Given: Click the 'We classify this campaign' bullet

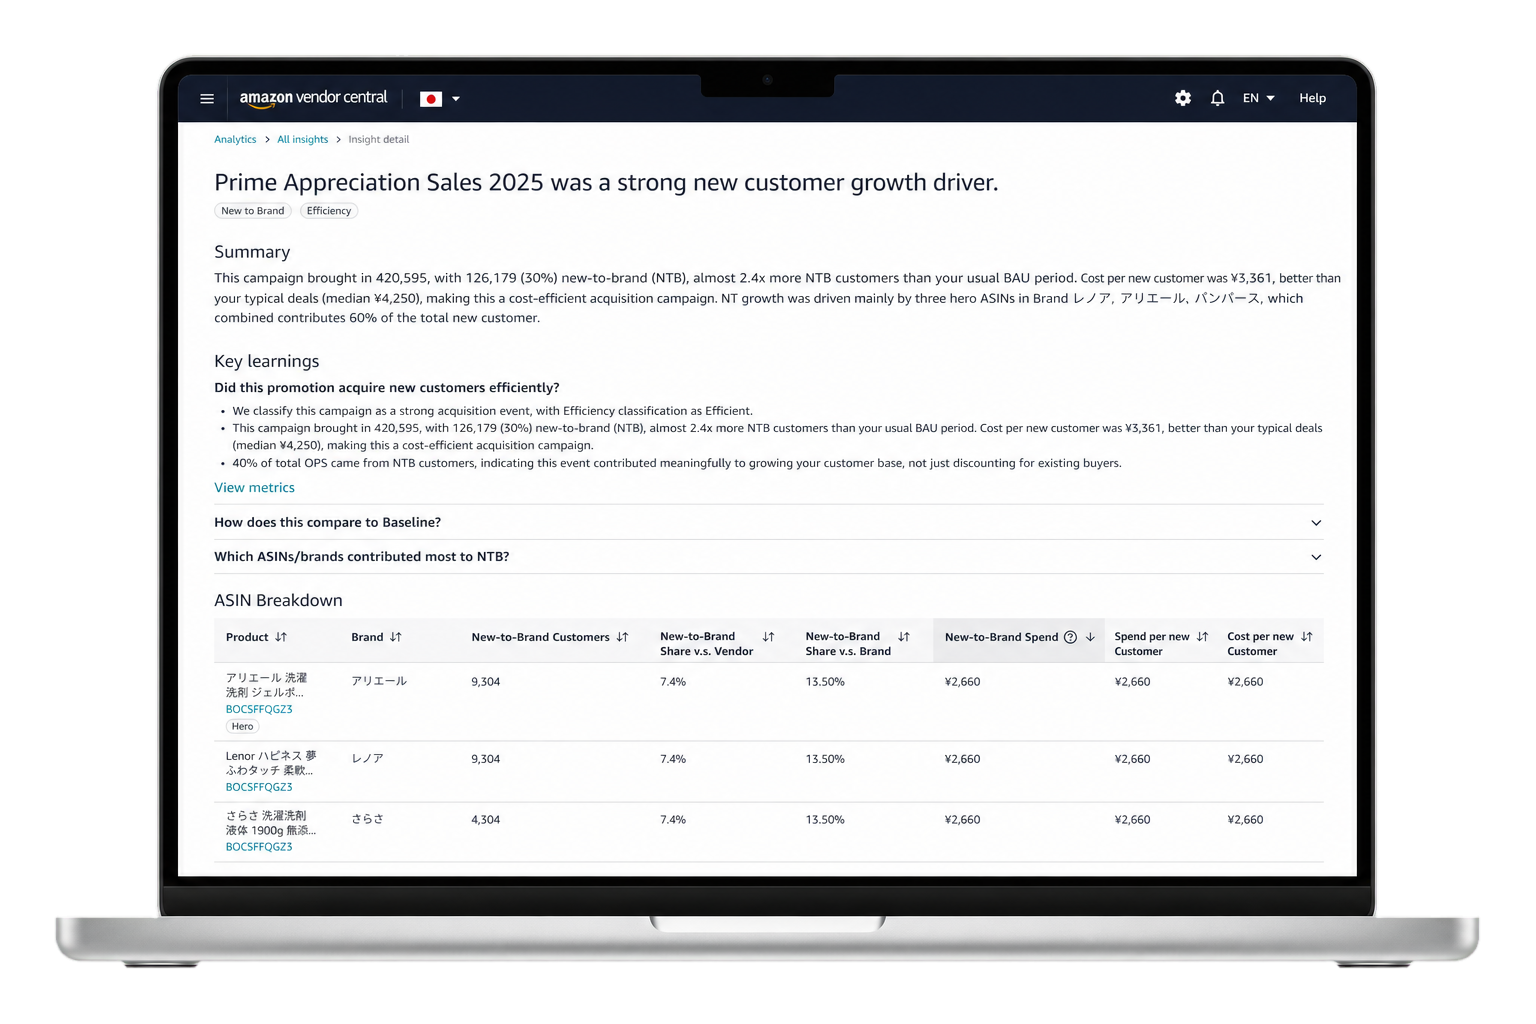Looking at the screenshot, I should point(492,411).
